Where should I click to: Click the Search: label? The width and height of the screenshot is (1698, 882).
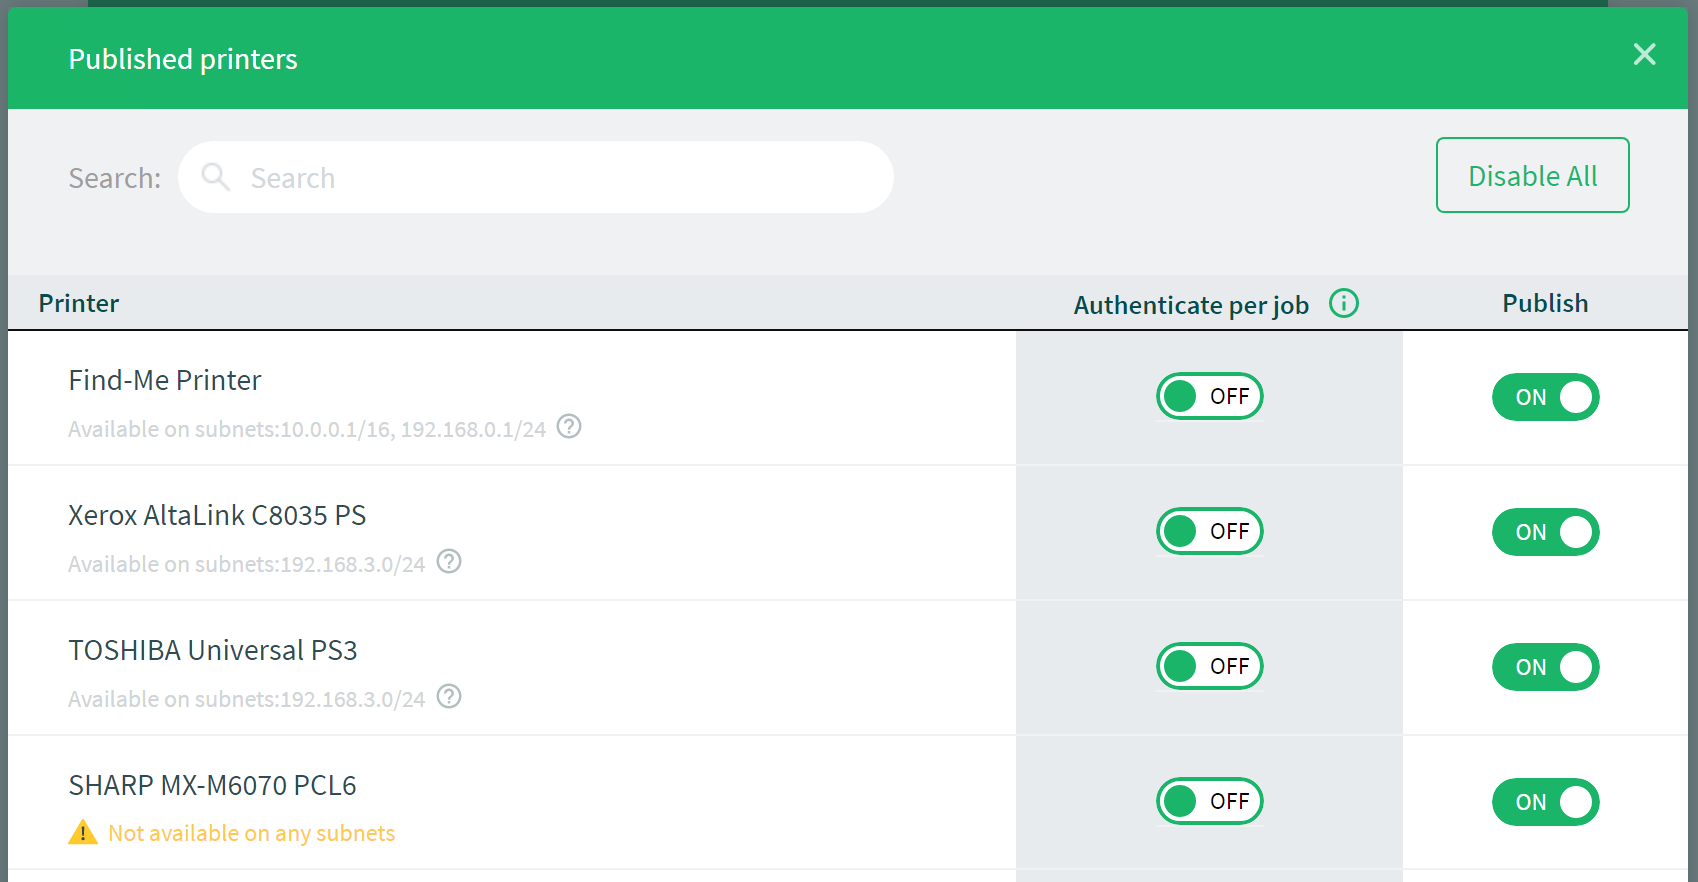(115, 178)
